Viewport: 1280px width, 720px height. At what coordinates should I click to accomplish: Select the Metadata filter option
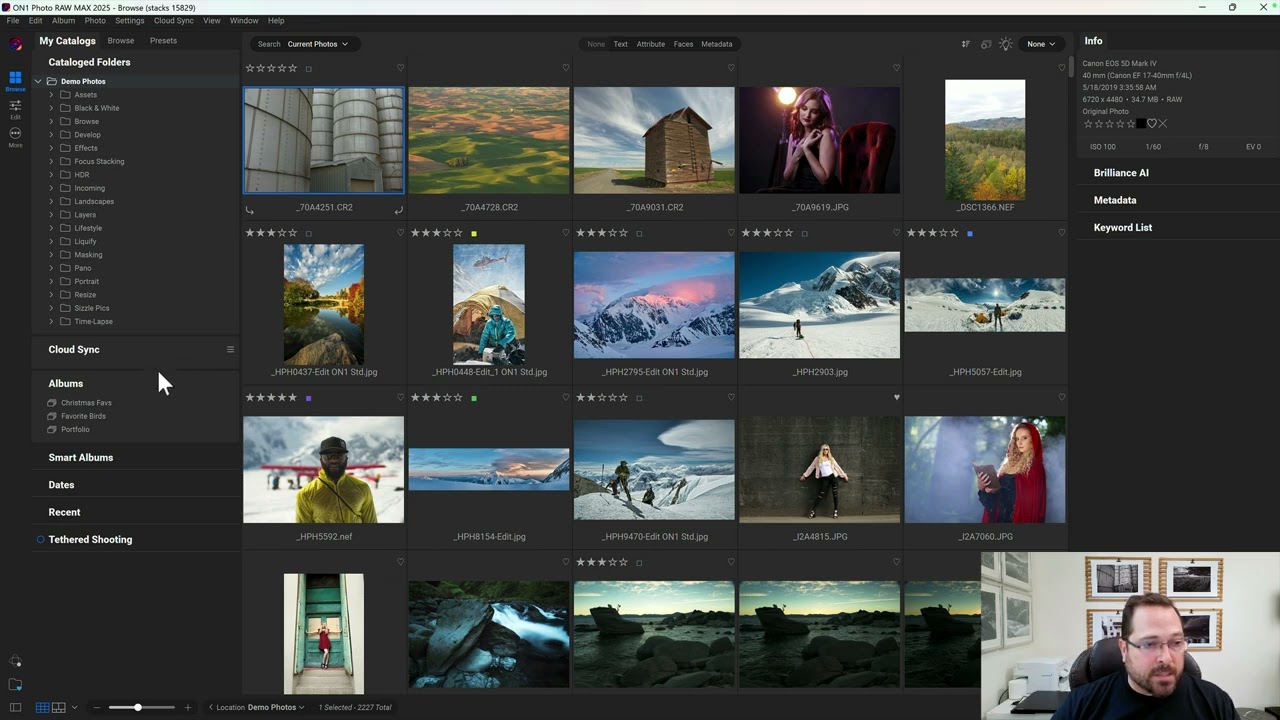pyautogui.click(x=717, y=44)
